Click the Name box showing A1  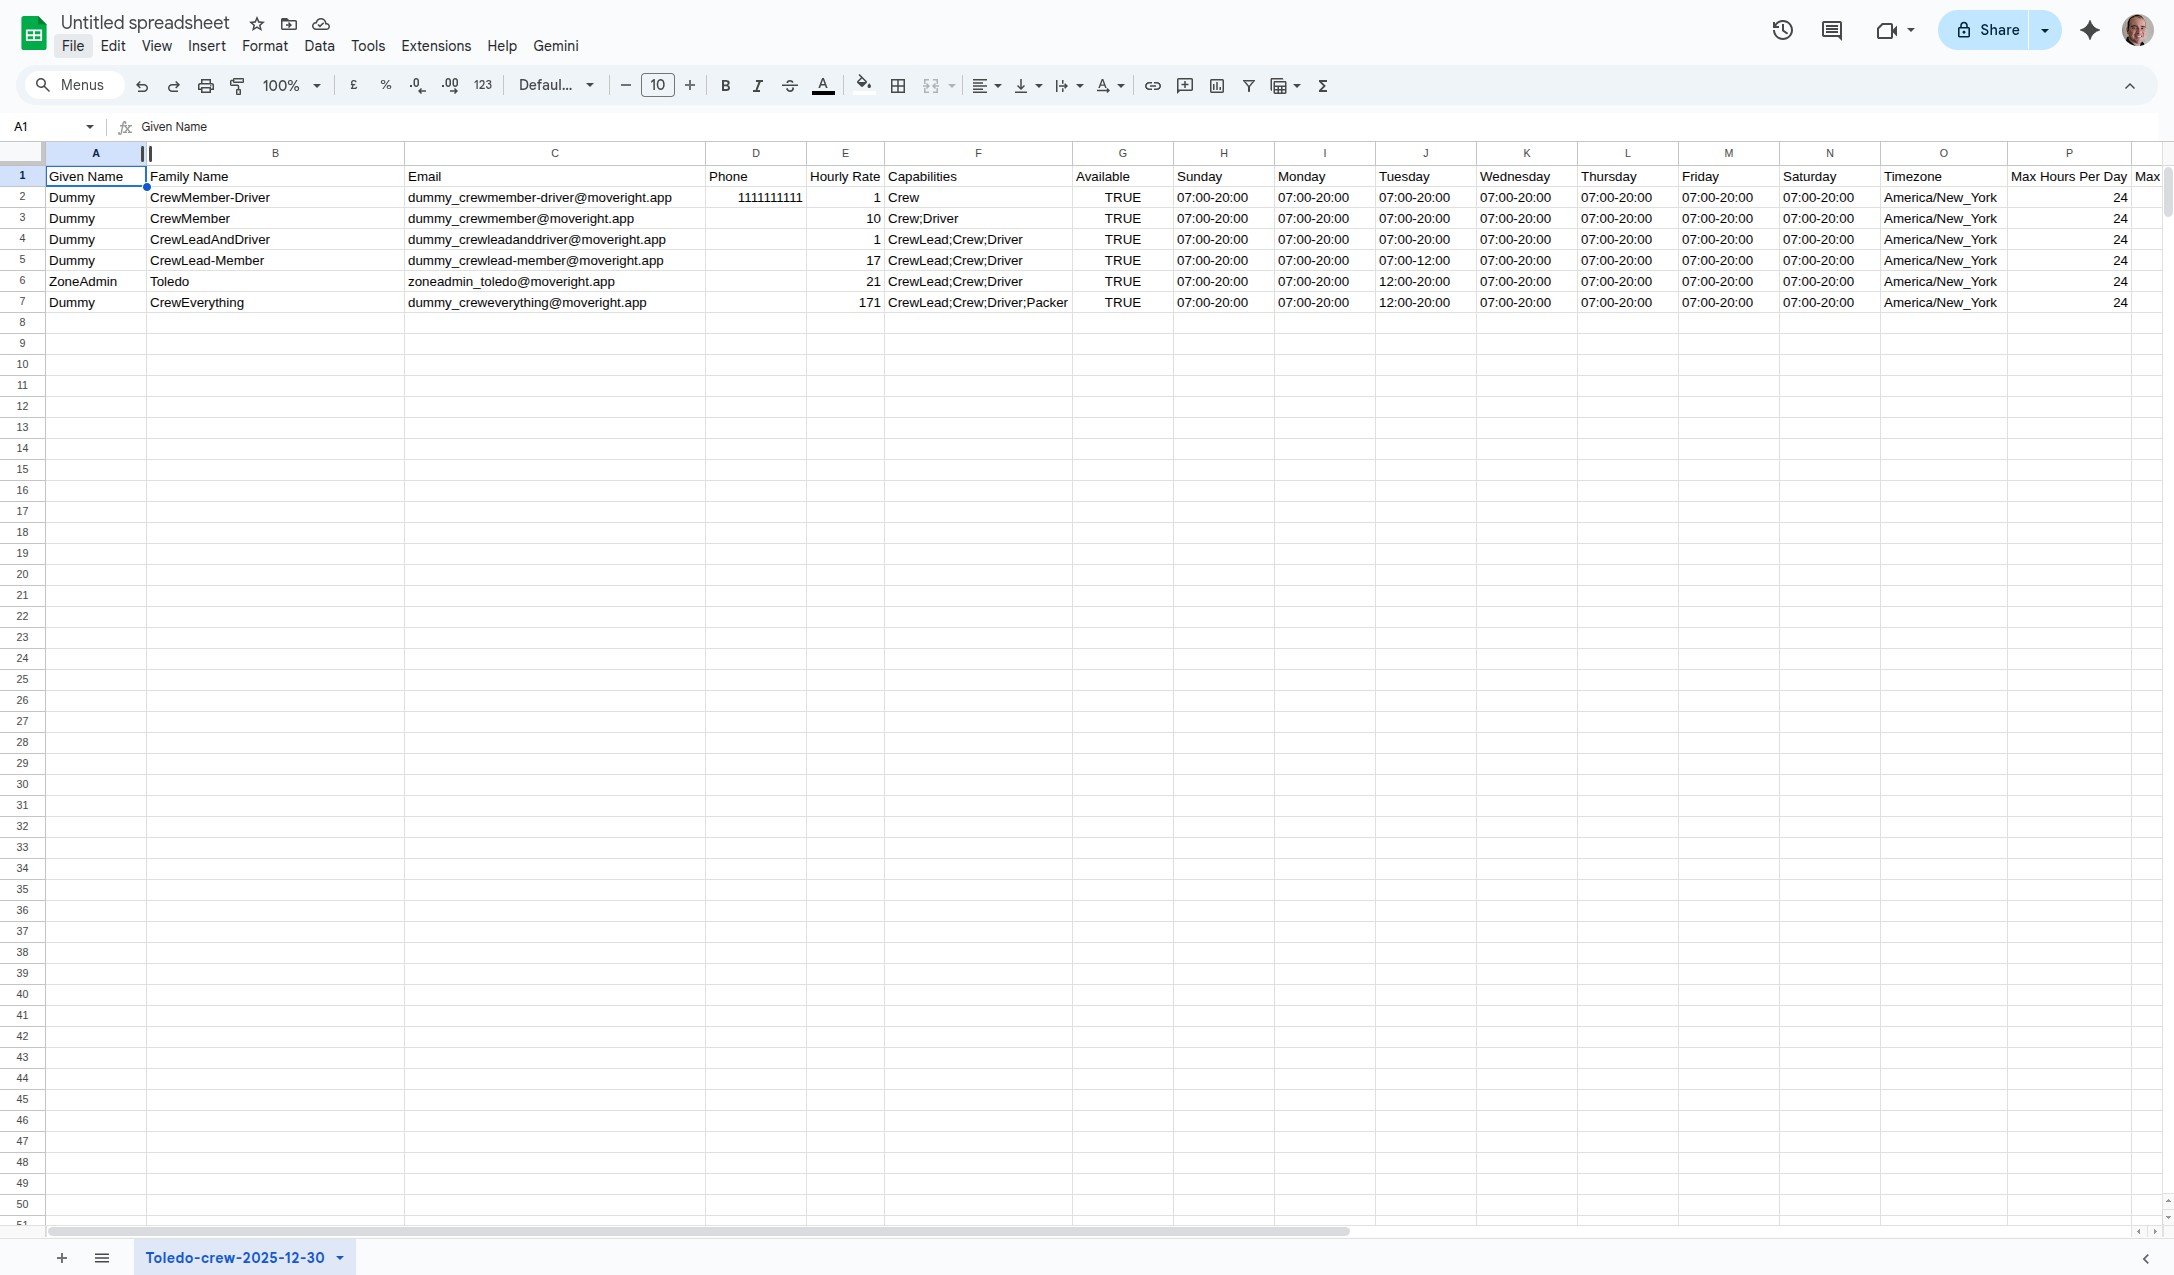53,127
